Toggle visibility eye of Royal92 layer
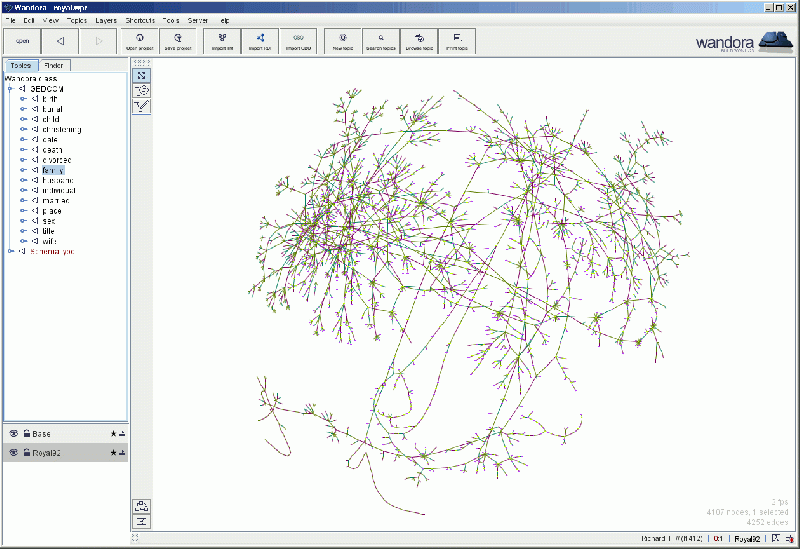Screen dimensions: 800x549 [x=13, y=453]
